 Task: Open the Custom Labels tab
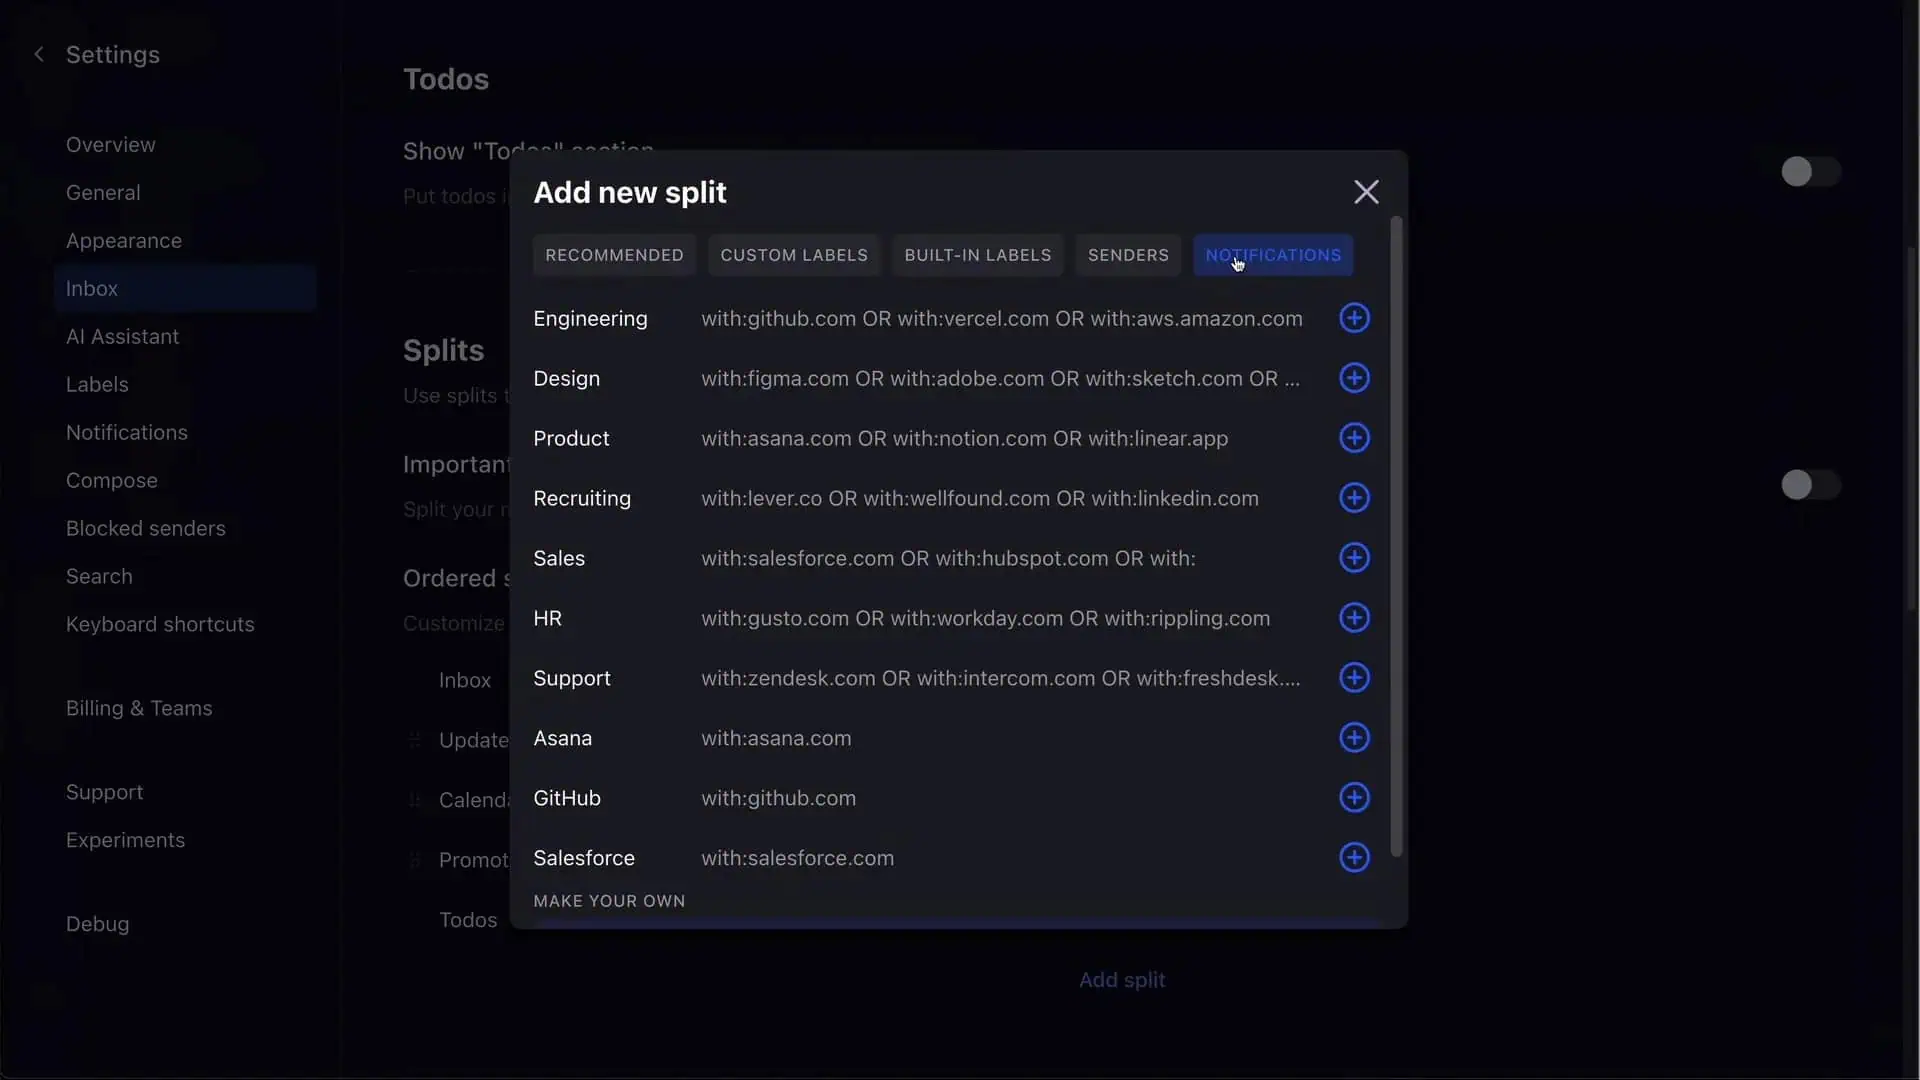point(794,255)
